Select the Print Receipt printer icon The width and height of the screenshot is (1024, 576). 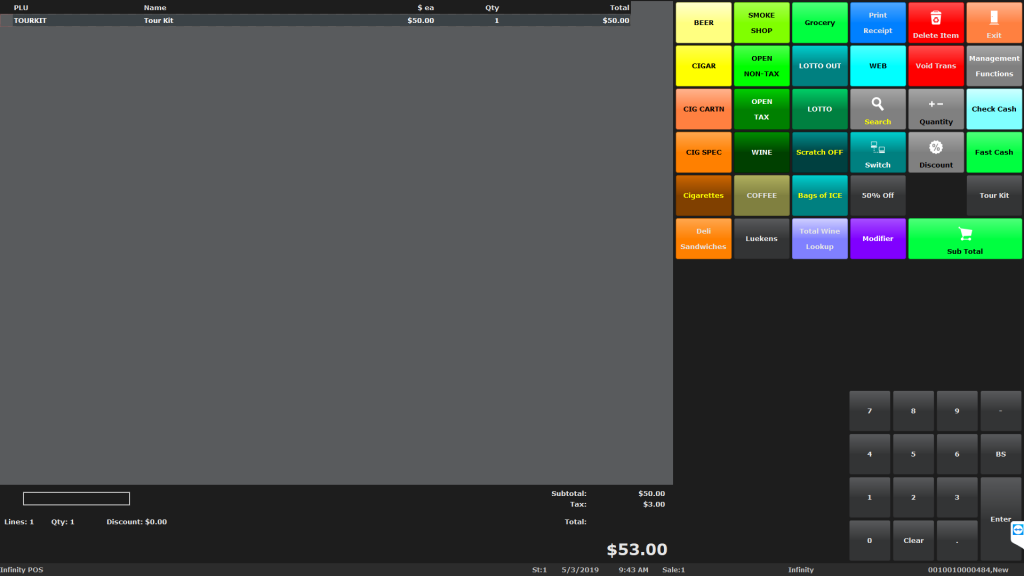(878, 22)
